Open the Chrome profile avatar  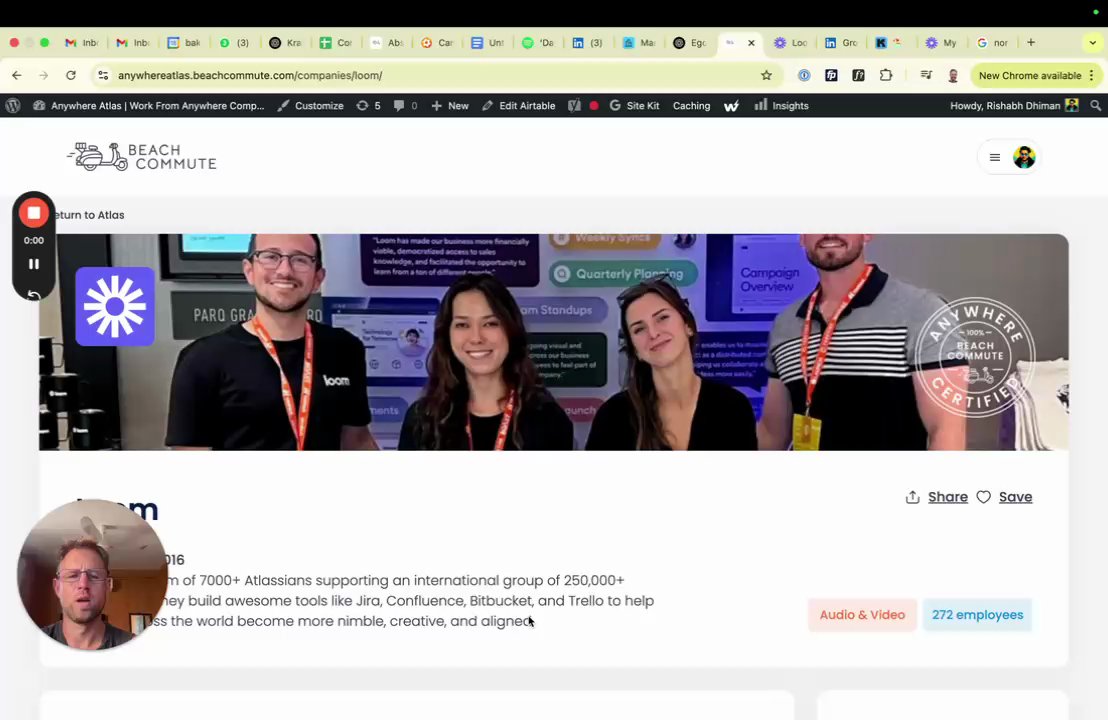point(953,75)
